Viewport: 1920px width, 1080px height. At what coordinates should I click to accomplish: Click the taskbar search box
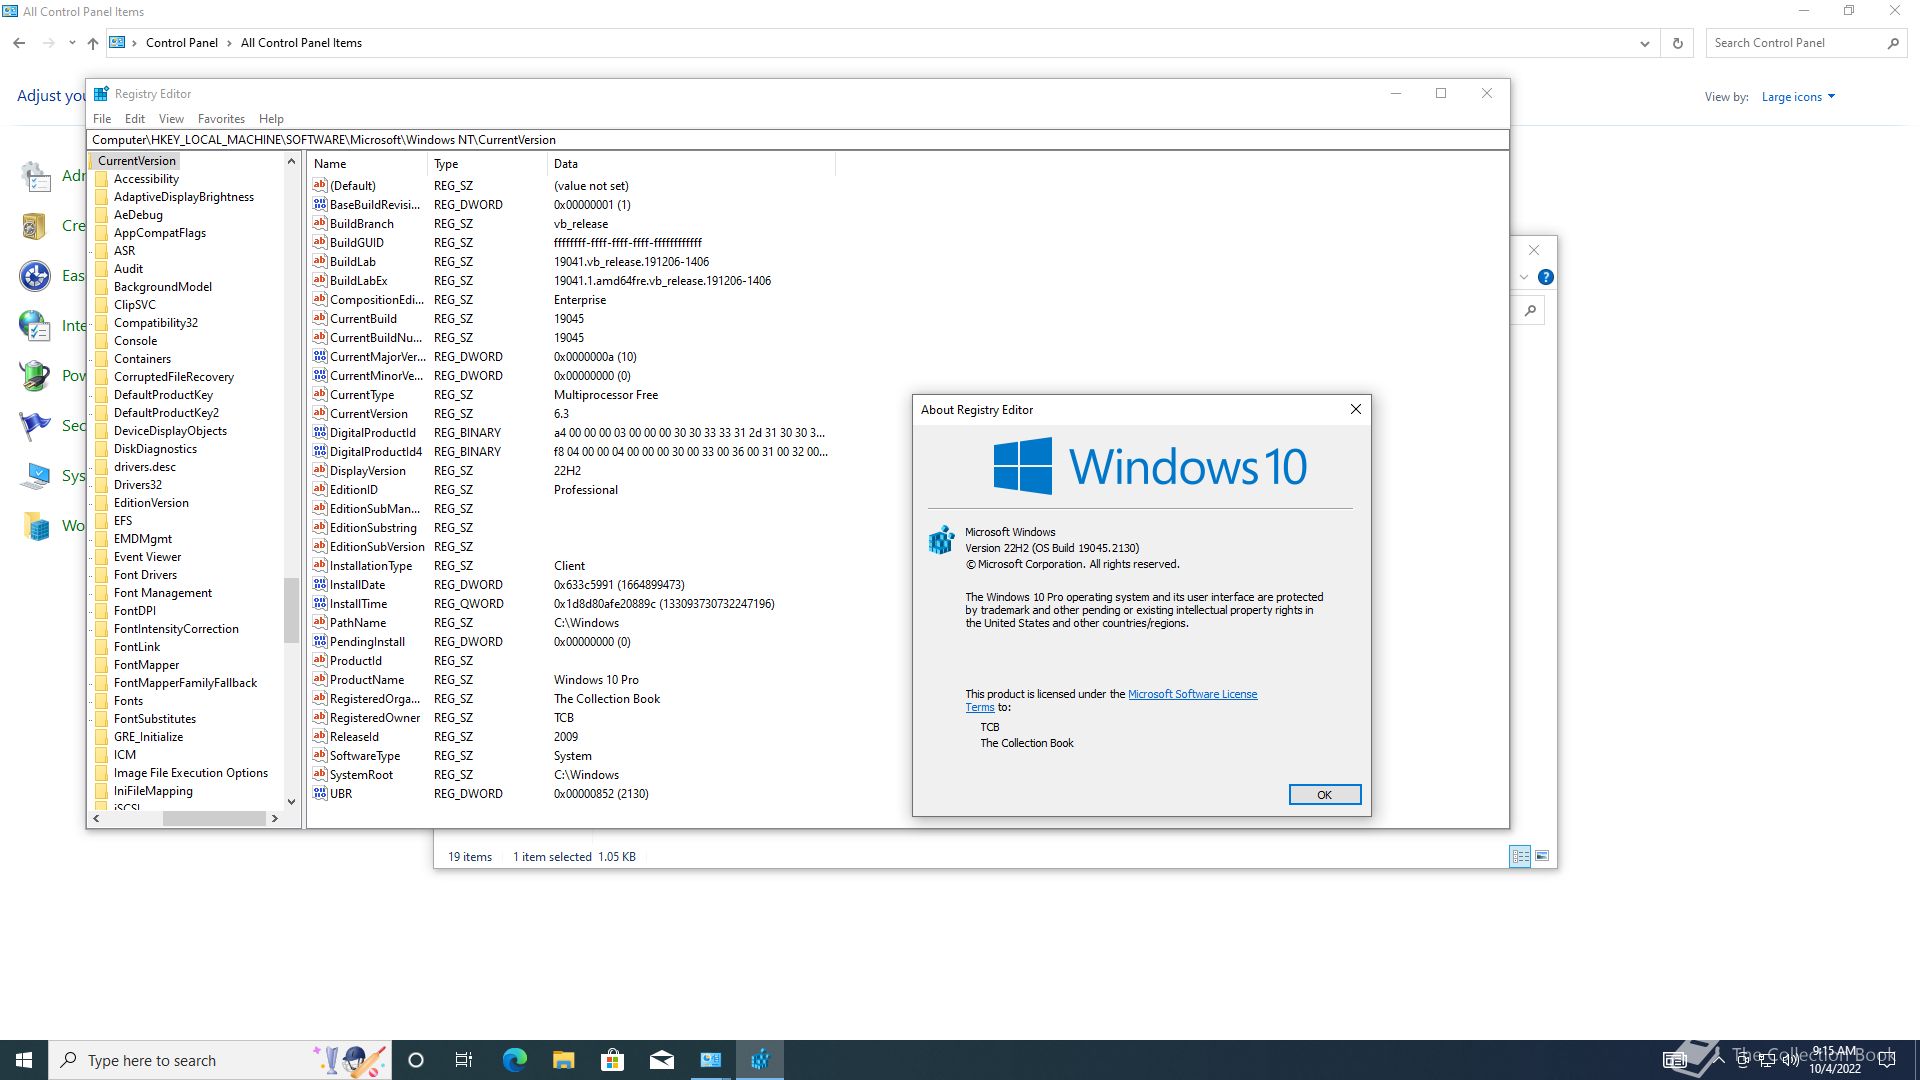220,1060
